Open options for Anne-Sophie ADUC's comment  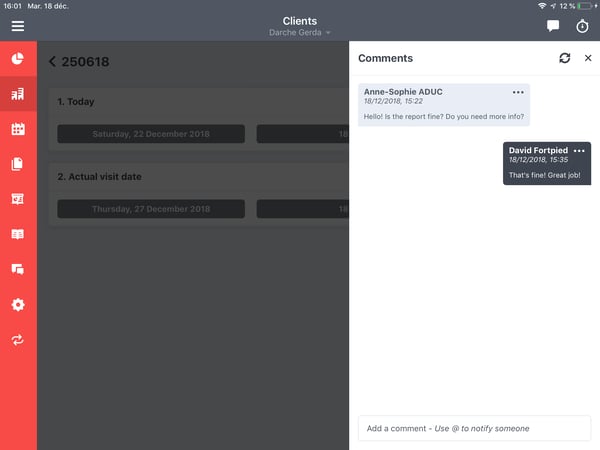click(518, 92)
